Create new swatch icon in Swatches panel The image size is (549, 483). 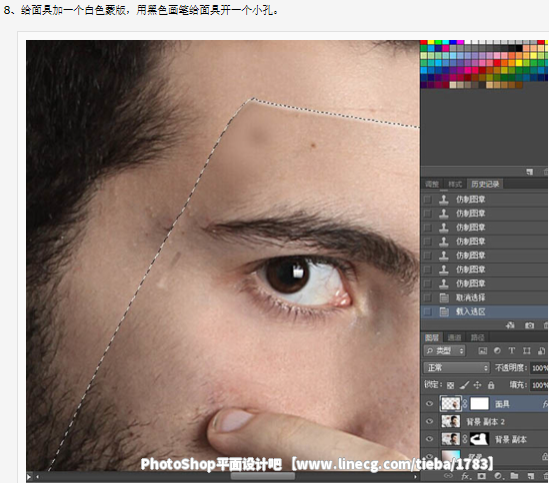(530, 172)
